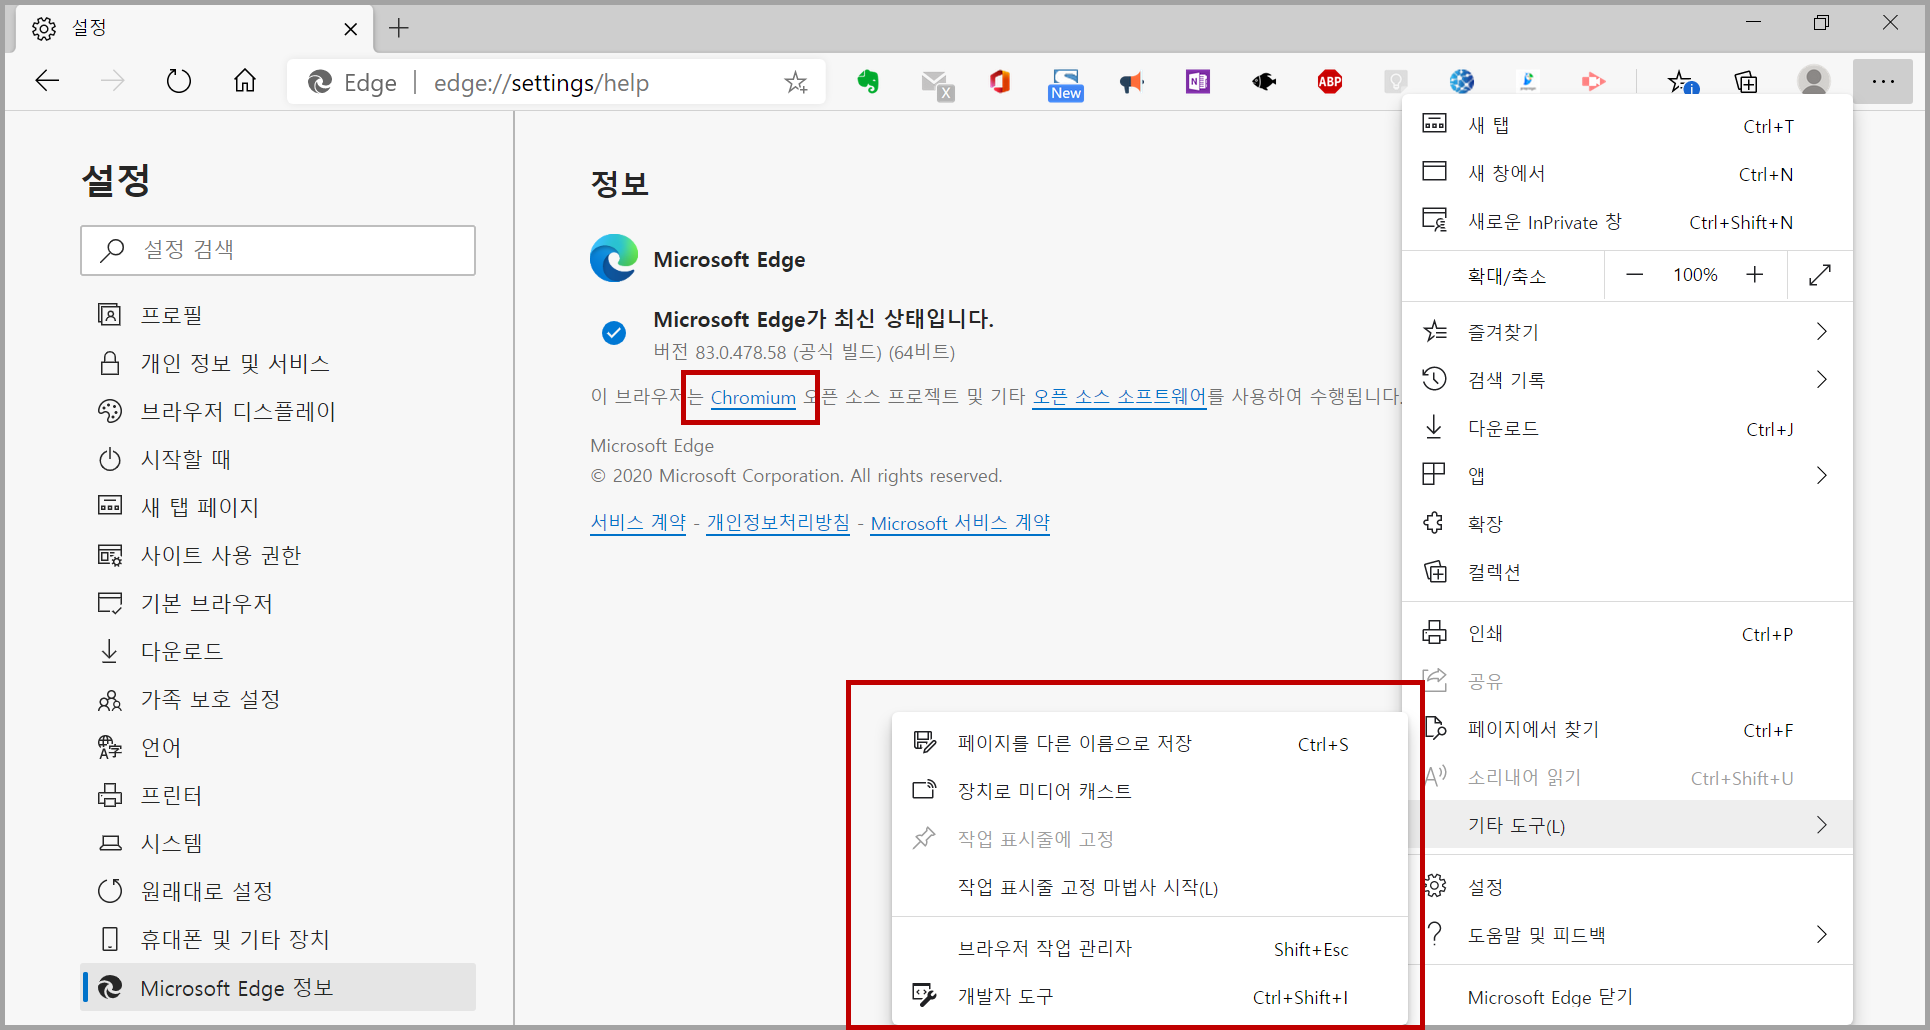Click the three-dot Settings and more button

1883,82
